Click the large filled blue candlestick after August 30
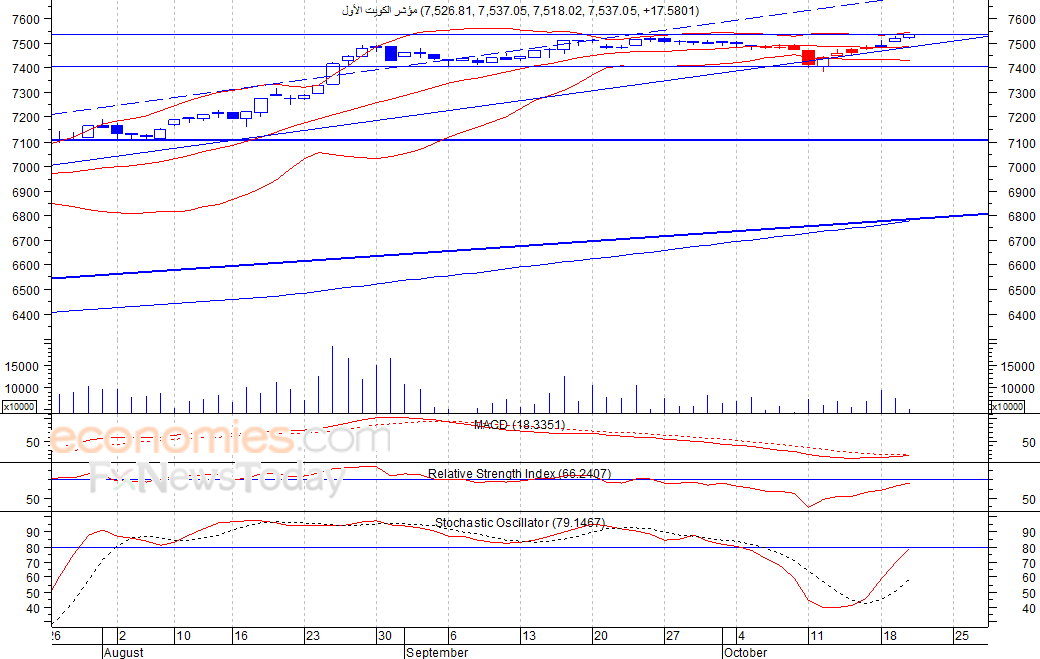Image resolution: width=1040 pixels, height=659 pixels. click(x=391, y=53)
